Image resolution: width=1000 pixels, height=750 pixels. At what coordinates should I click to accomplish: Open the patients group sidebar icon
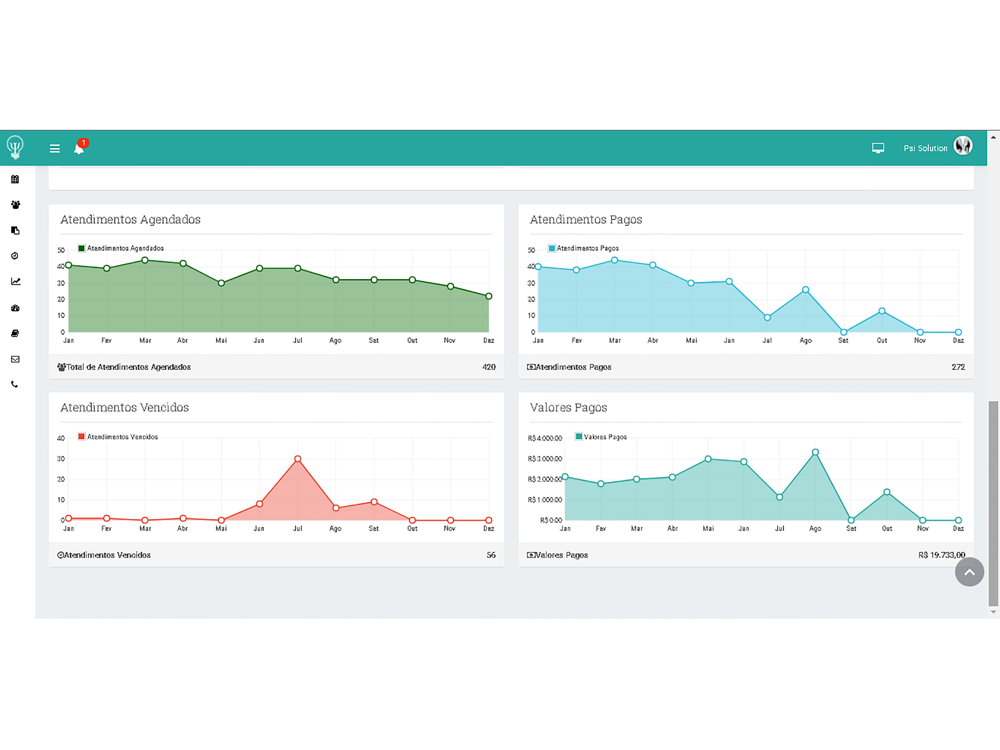click(15, 205)
